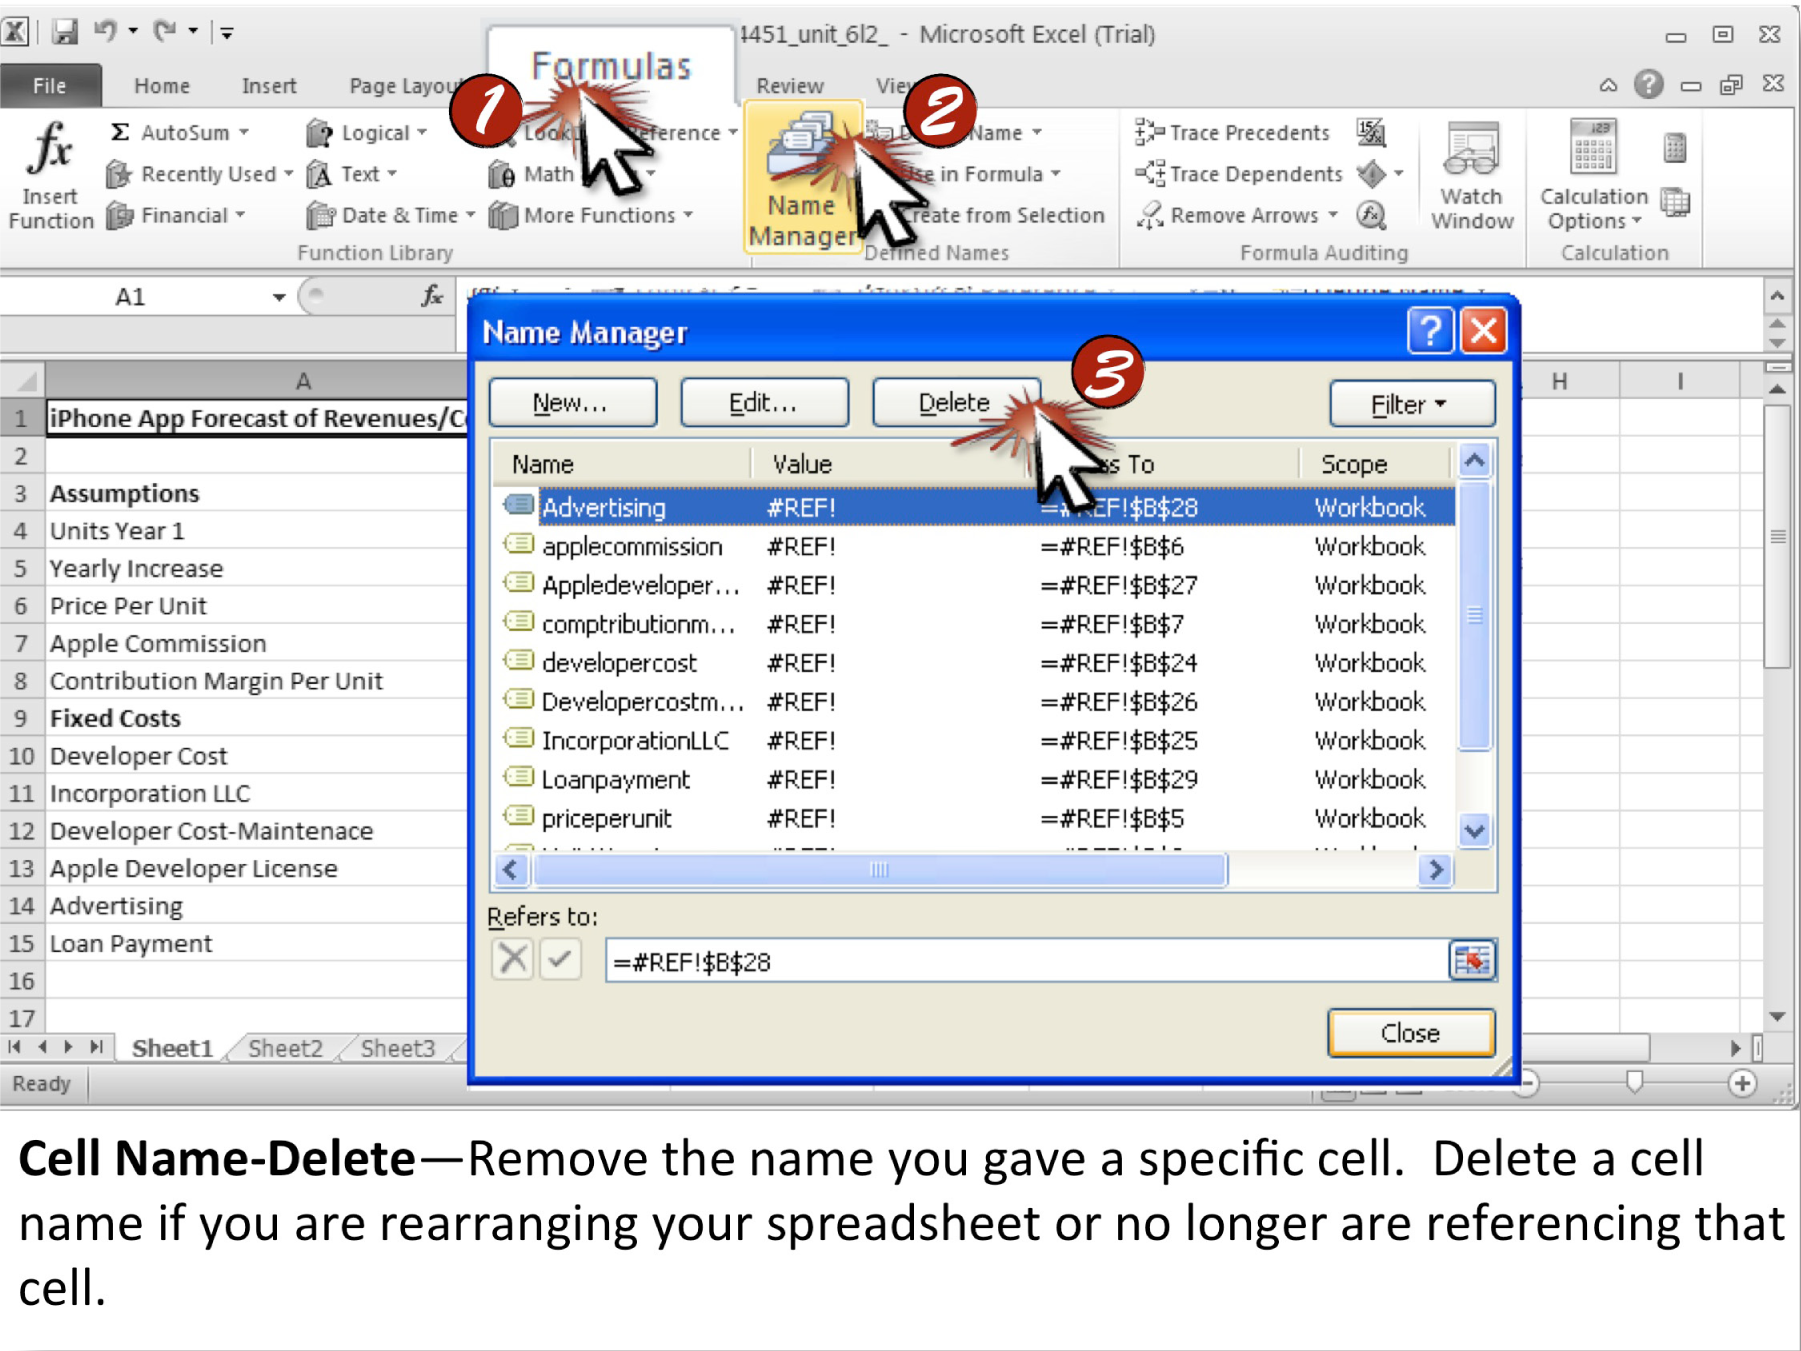Switch to the Review tab

click(x=789, y=86)
